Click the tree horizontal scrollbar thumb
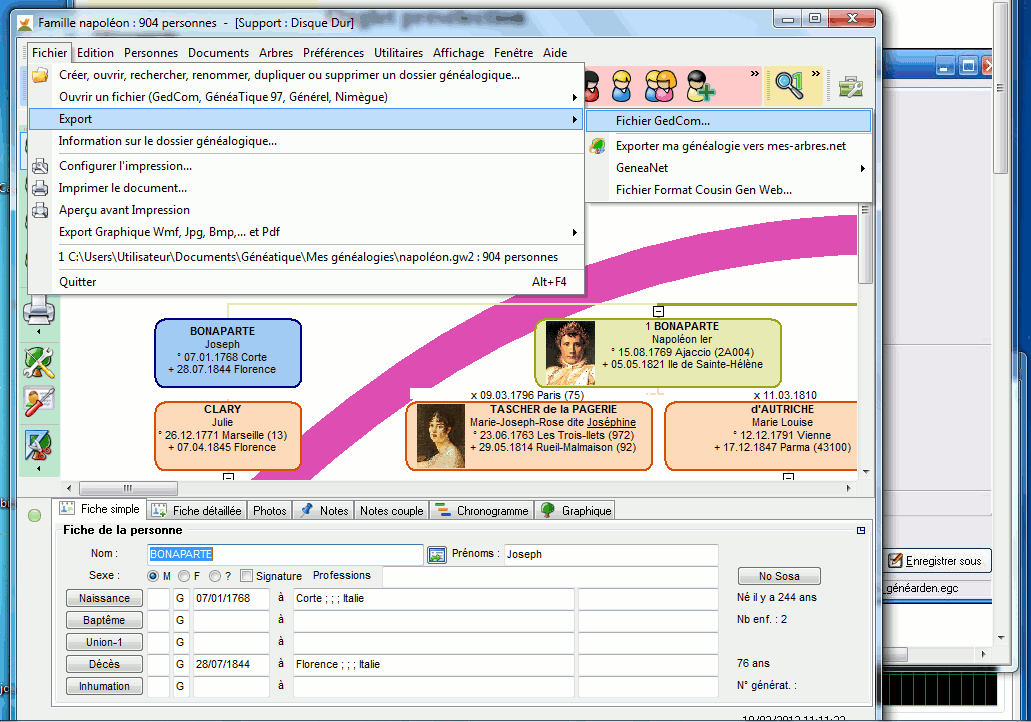Image resolution: width=1031 pixels, height=722 pixels. click(x=128, y=489)
